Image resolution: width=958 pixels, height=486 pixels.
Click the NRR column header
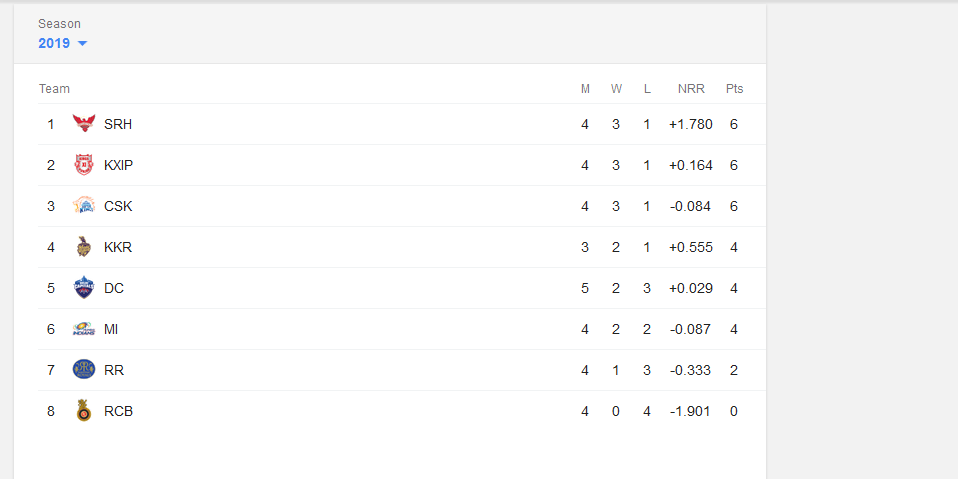point(691,89)
